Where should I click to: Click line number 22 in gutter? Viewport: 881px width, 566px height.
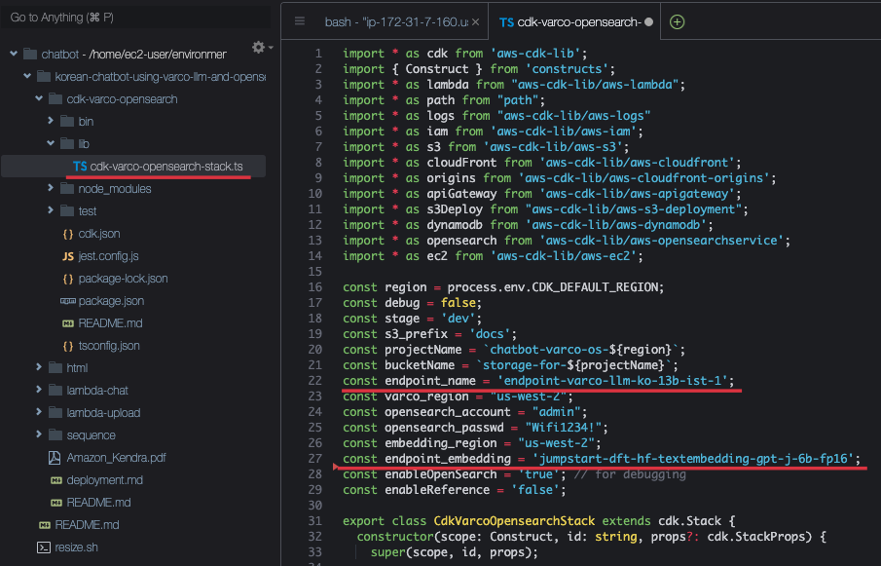(x=317, y=380)
